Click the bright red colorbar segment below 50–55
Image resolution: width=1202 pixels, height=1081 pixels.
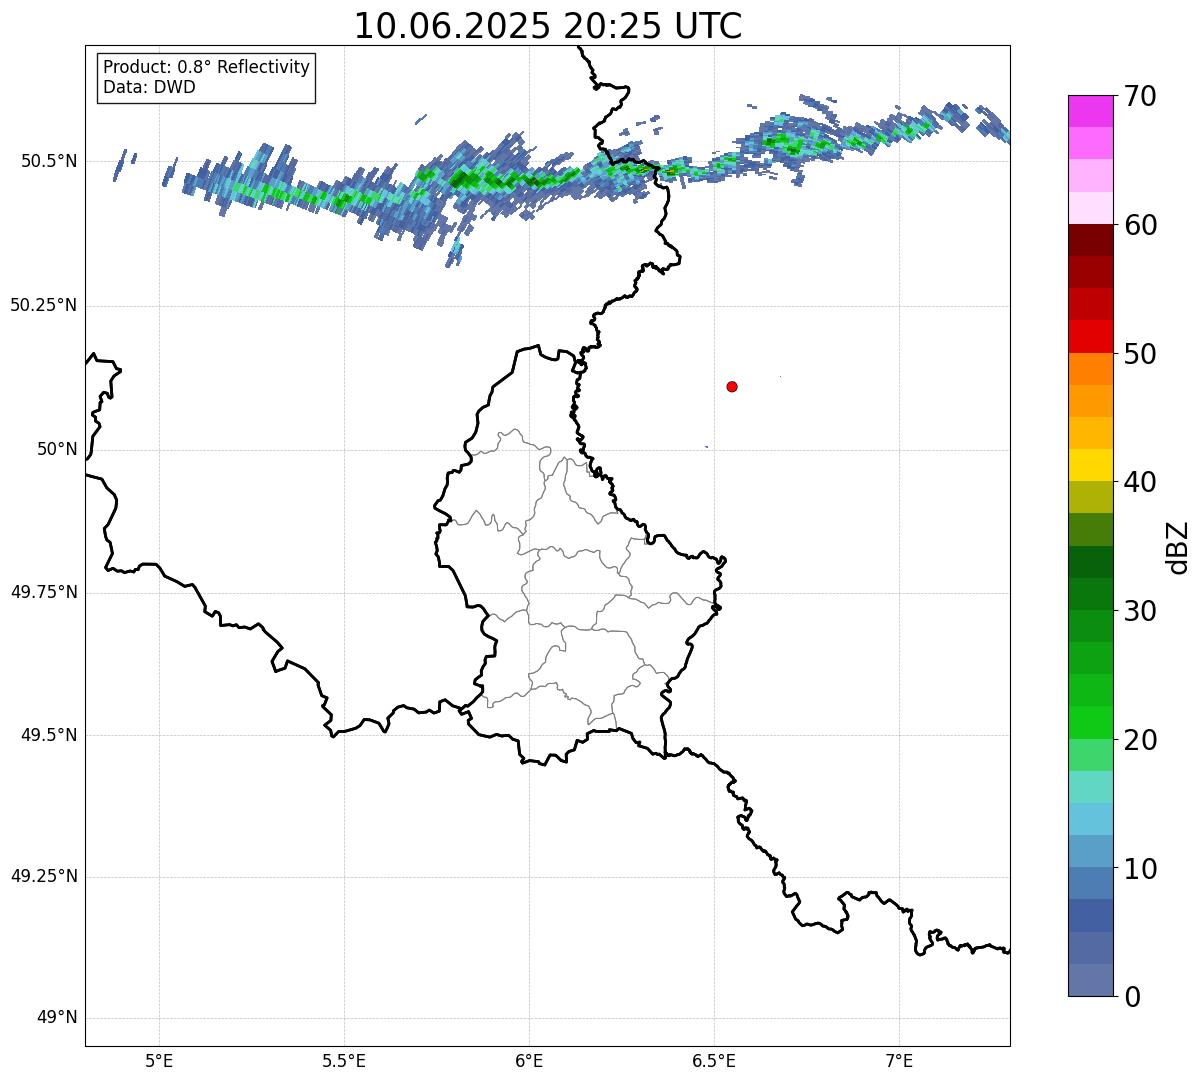(x=1090, y=337)
